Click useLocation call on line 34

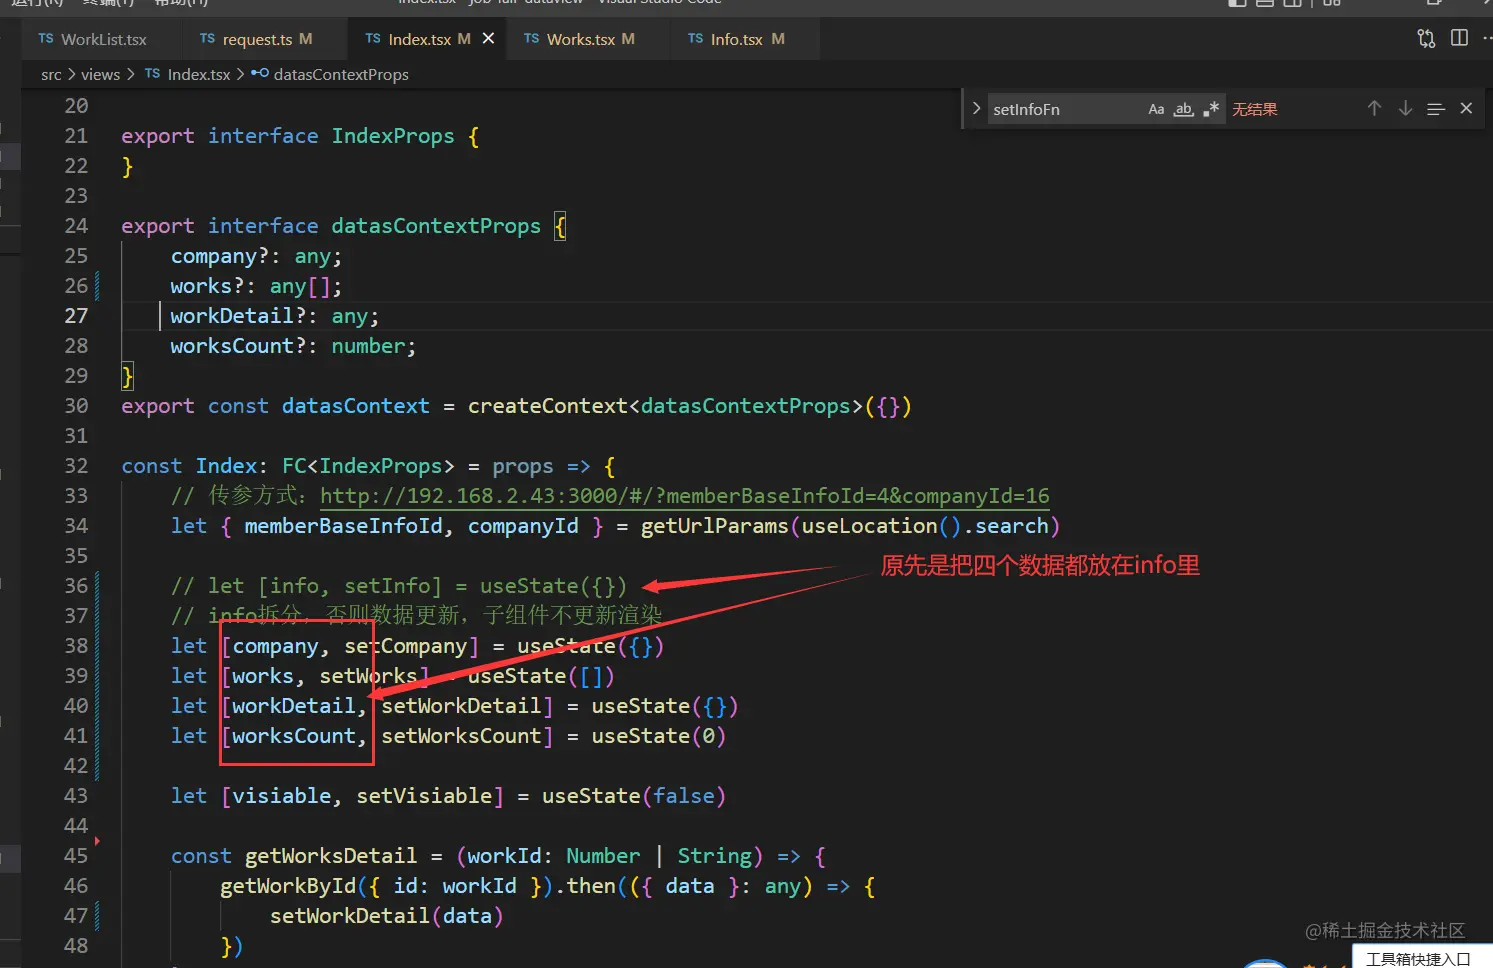(869, 526)
